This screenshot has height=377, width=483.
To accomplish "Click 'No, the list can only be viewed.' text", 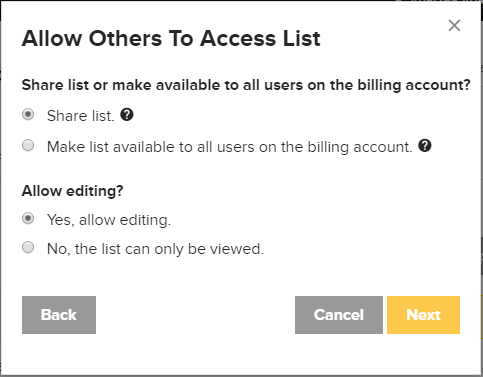I will [155, 249].
